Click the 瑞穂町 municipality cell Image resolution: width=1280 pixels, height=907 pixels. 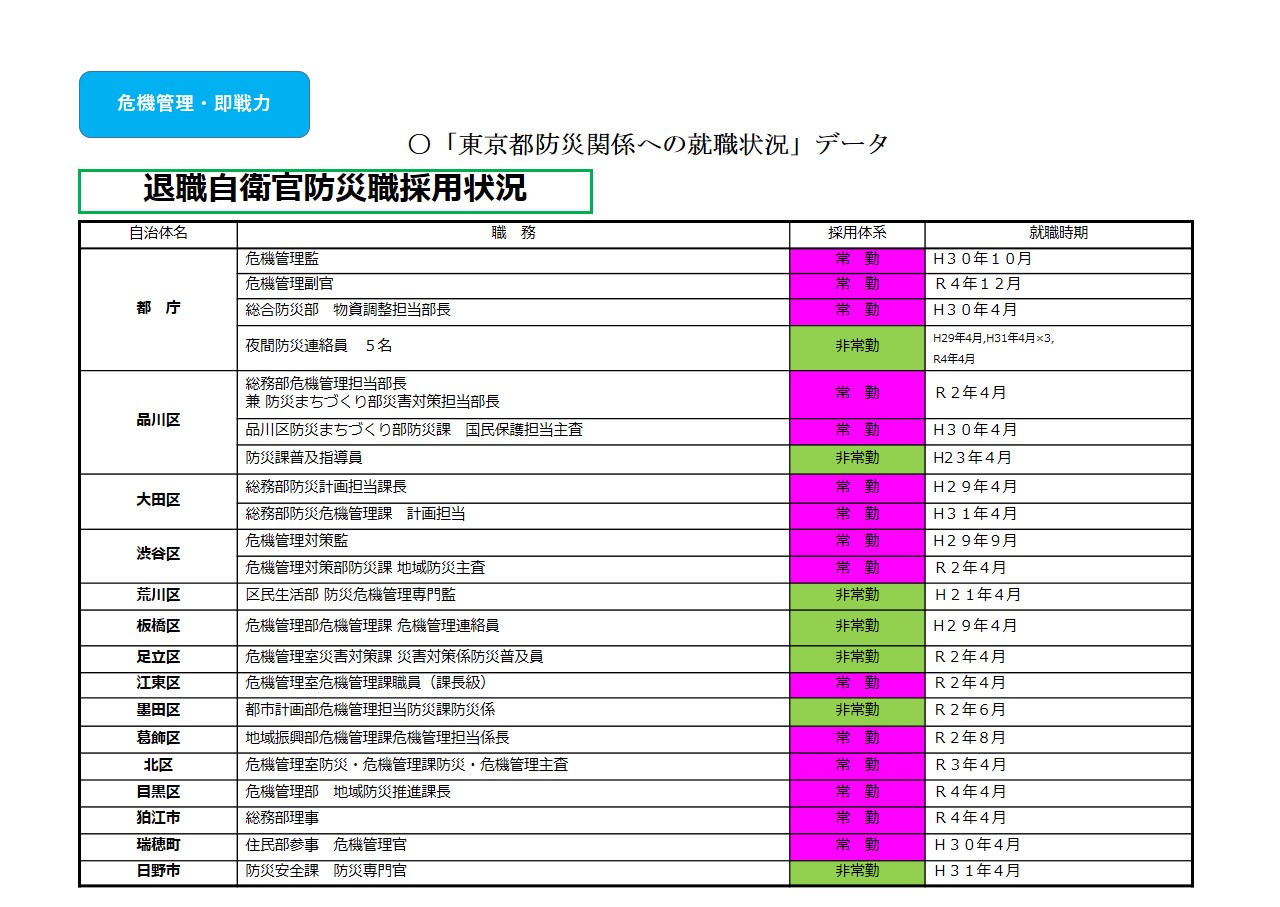point(159,847)
